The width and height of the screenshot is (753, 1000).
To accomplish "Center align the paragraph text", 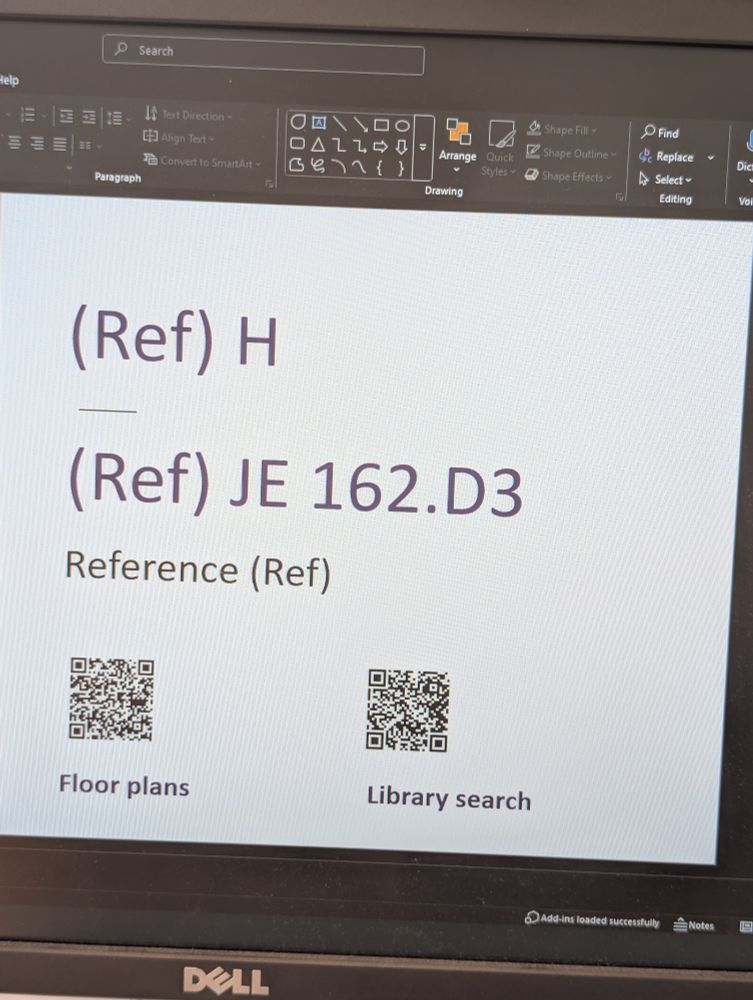I will [x=15, y=142].
